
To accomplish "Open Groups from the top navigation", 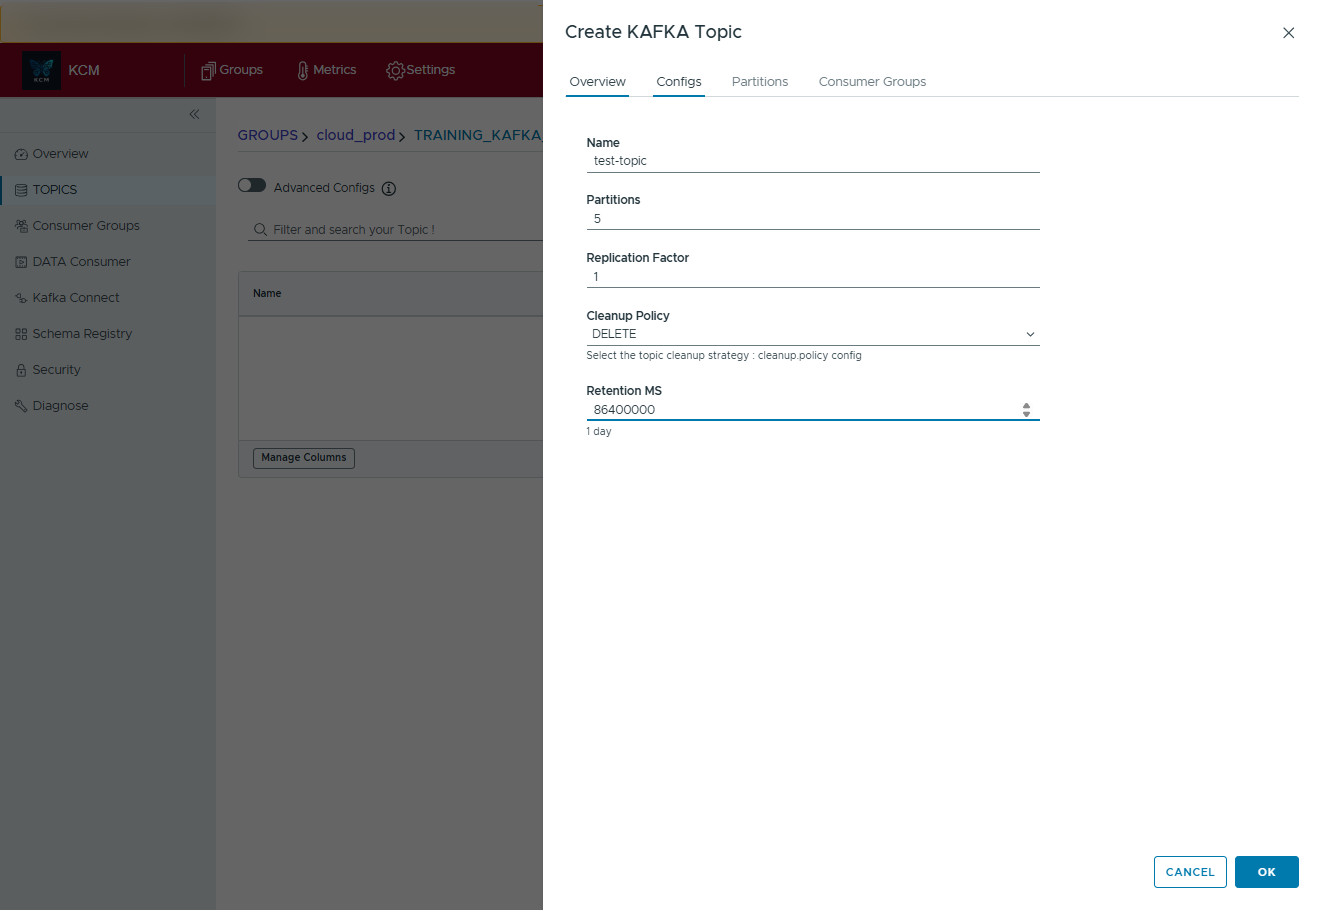I will [232, 70].
